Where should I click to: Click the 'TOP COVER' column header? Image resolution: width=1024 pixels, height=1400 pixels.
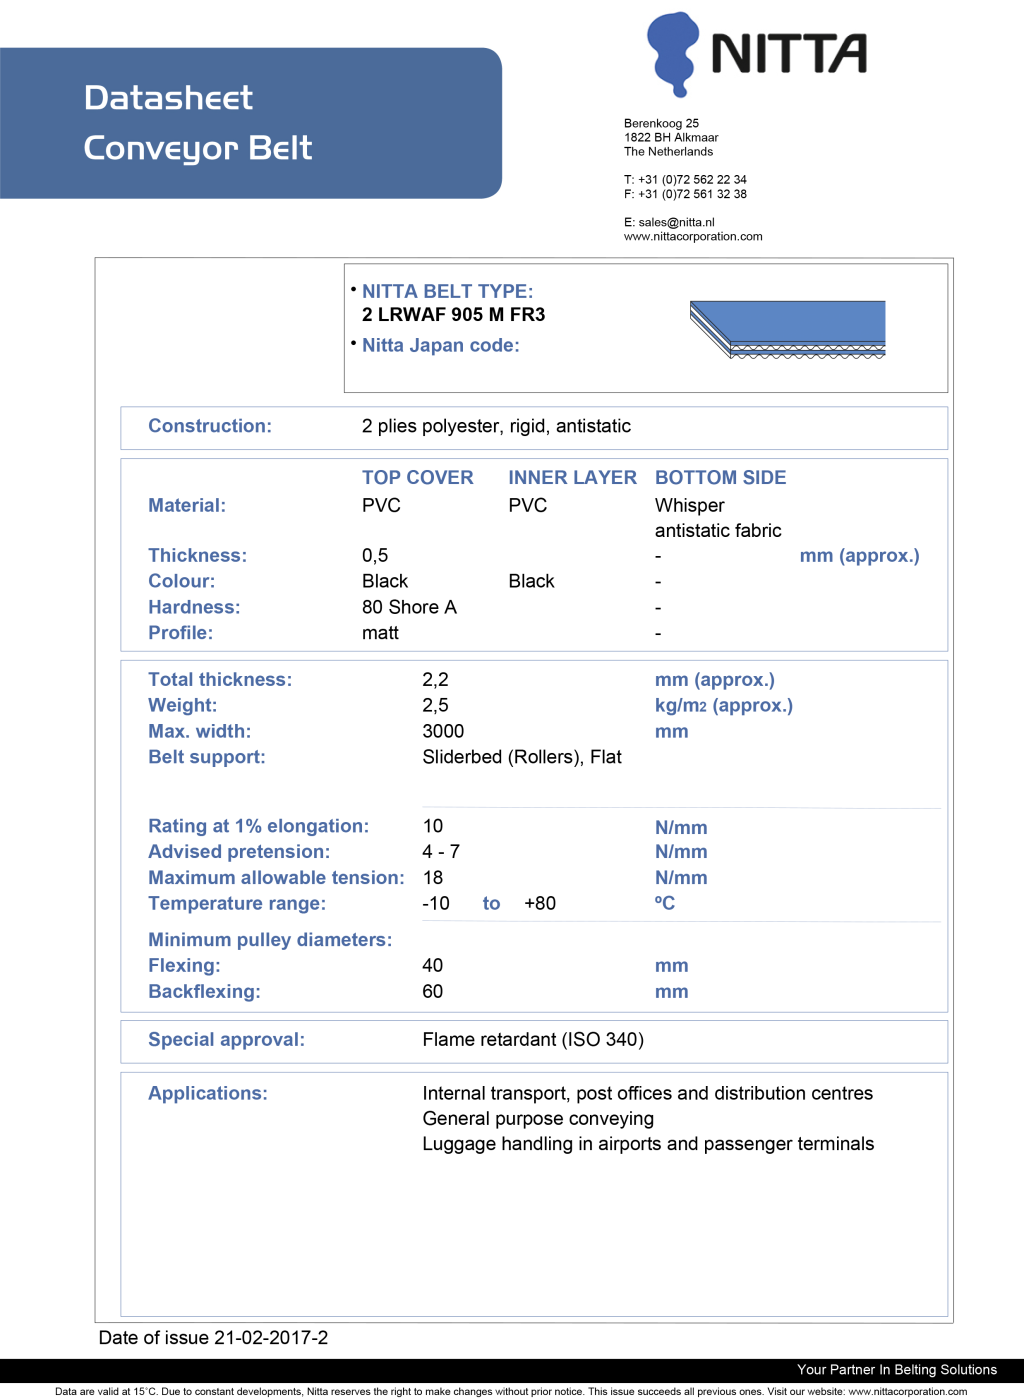click(x=418, y=478)
